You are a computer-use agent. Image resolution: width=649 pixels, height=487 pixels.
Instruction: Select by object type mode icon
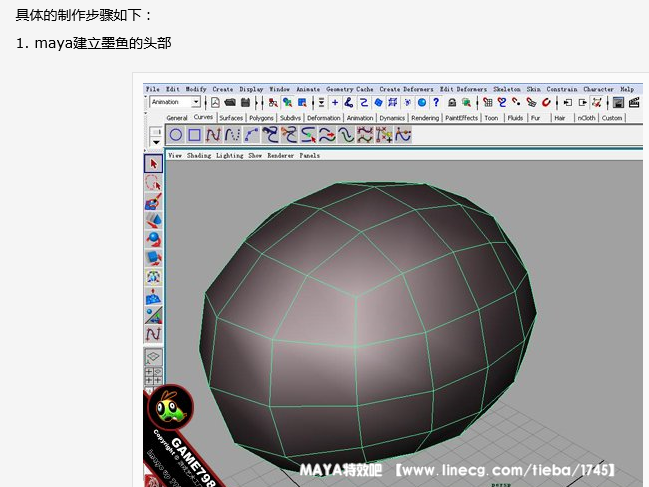[x=287, y=102]
